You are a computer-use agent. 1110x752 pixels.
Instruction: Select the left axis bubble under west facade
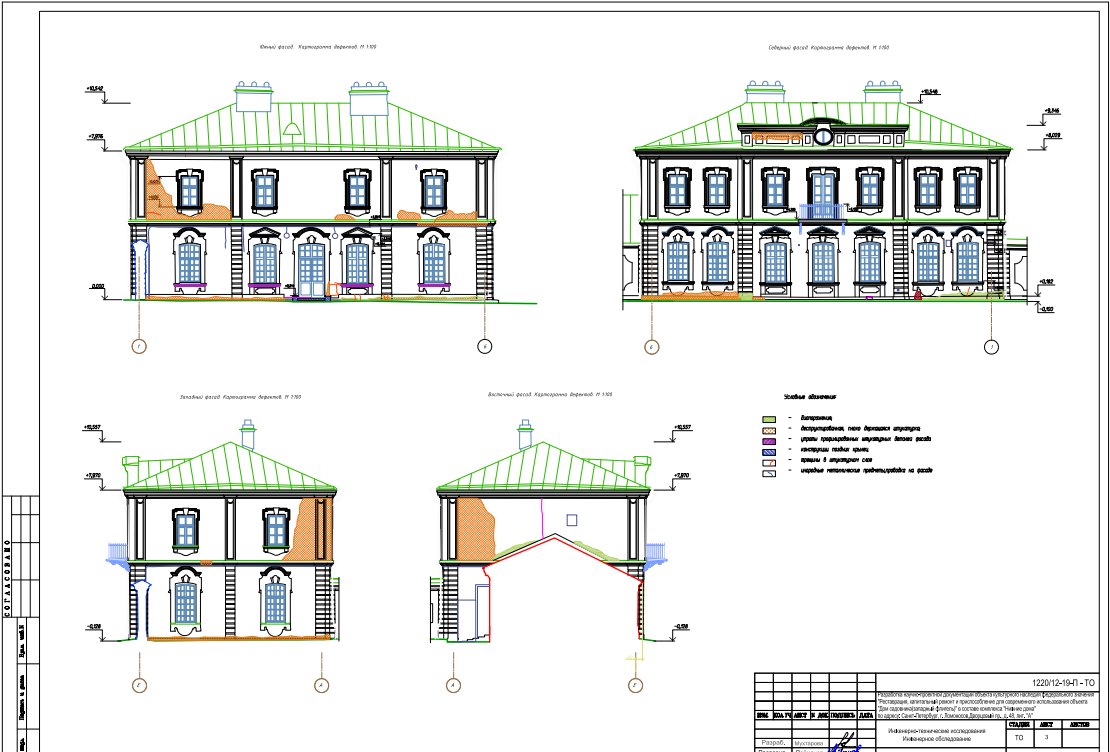(x=139, y=685)
